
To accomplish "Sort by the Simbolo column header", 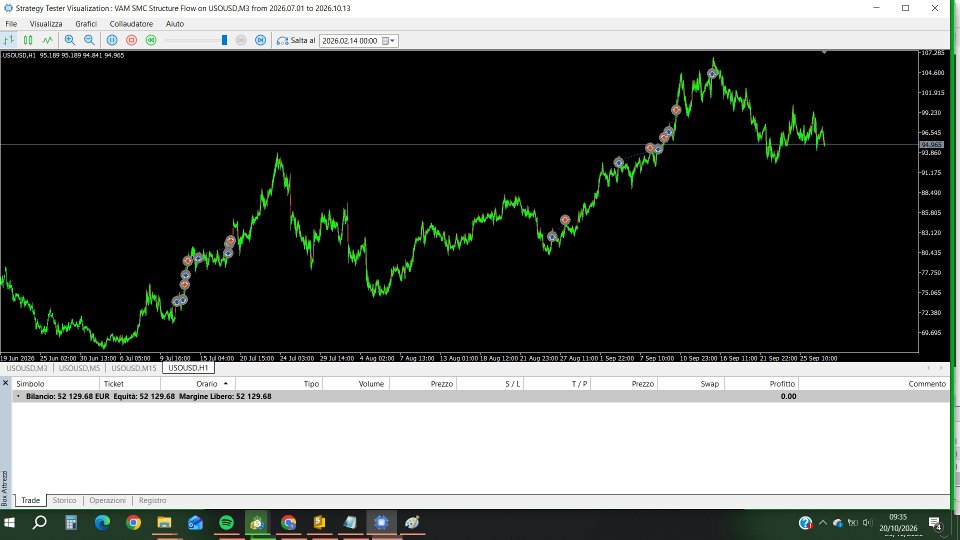I will point(56,384).
